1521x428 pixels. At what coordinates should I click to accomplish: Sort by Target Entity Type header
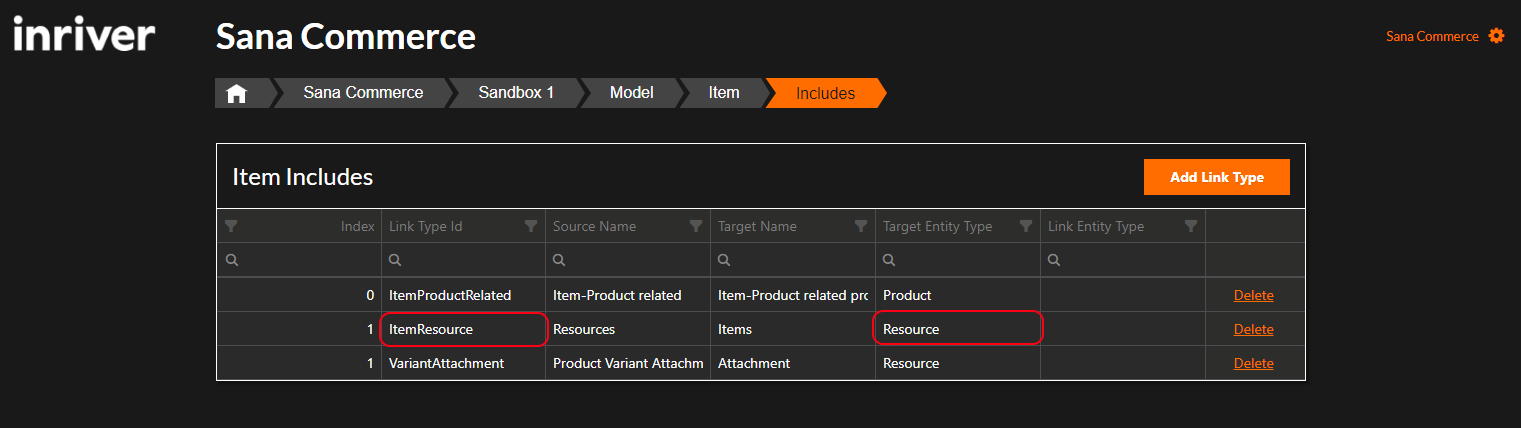pos(937,226)
